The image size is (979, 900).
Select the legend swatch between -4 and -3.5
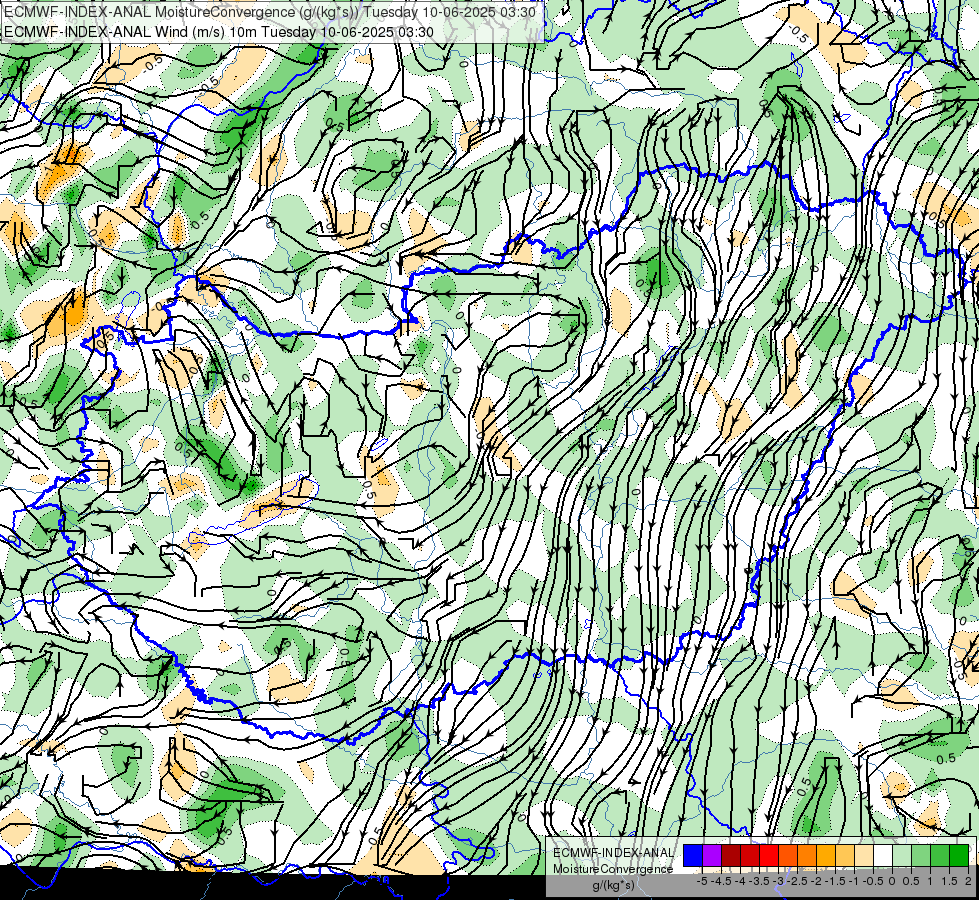click(750, 855)
